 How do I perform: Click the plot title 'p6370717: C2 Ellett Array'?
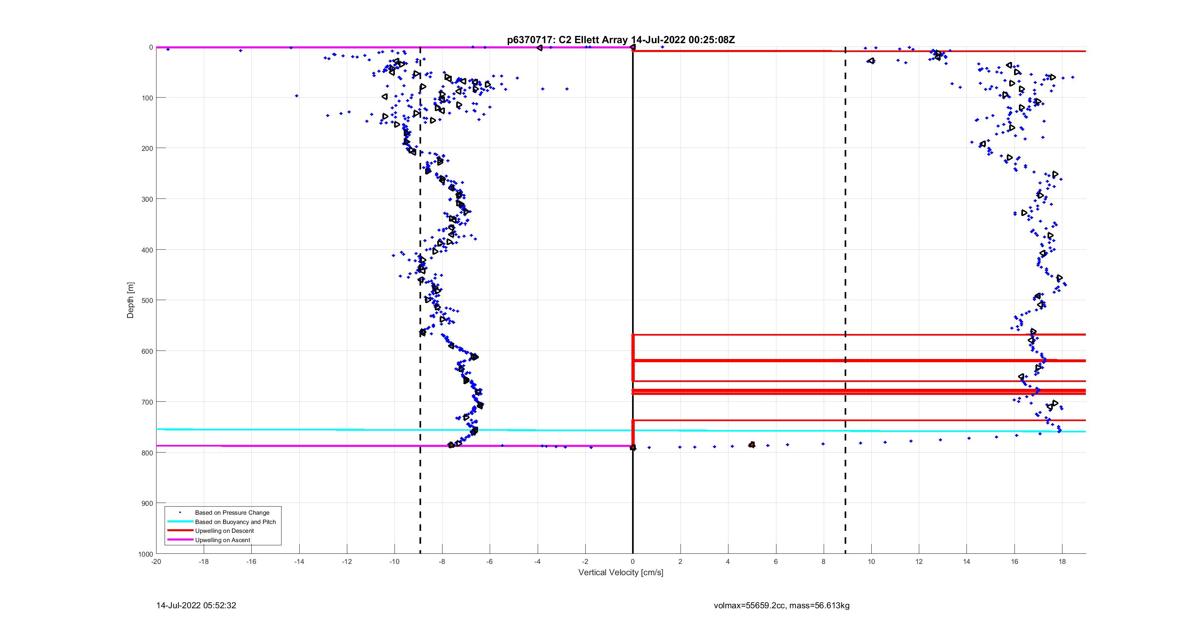click(567, 40)
